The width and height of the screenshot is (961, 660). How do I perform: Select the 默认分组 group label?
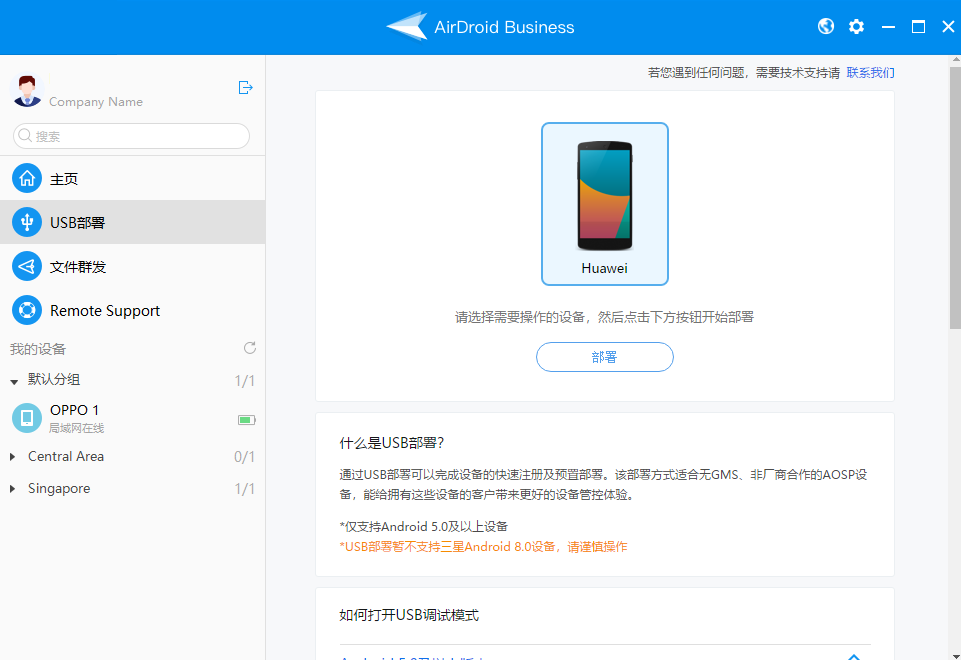click(54, 379)
